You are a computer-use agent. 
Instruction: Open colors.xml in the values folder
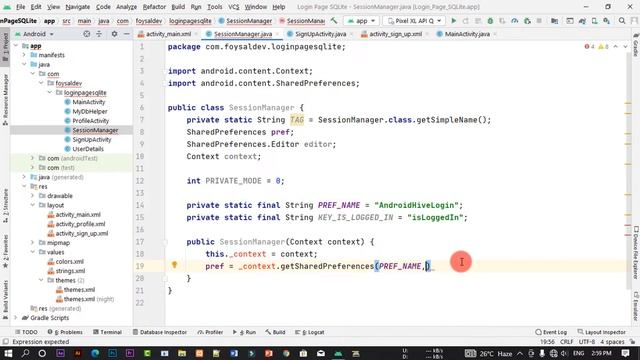pos(69,262)
